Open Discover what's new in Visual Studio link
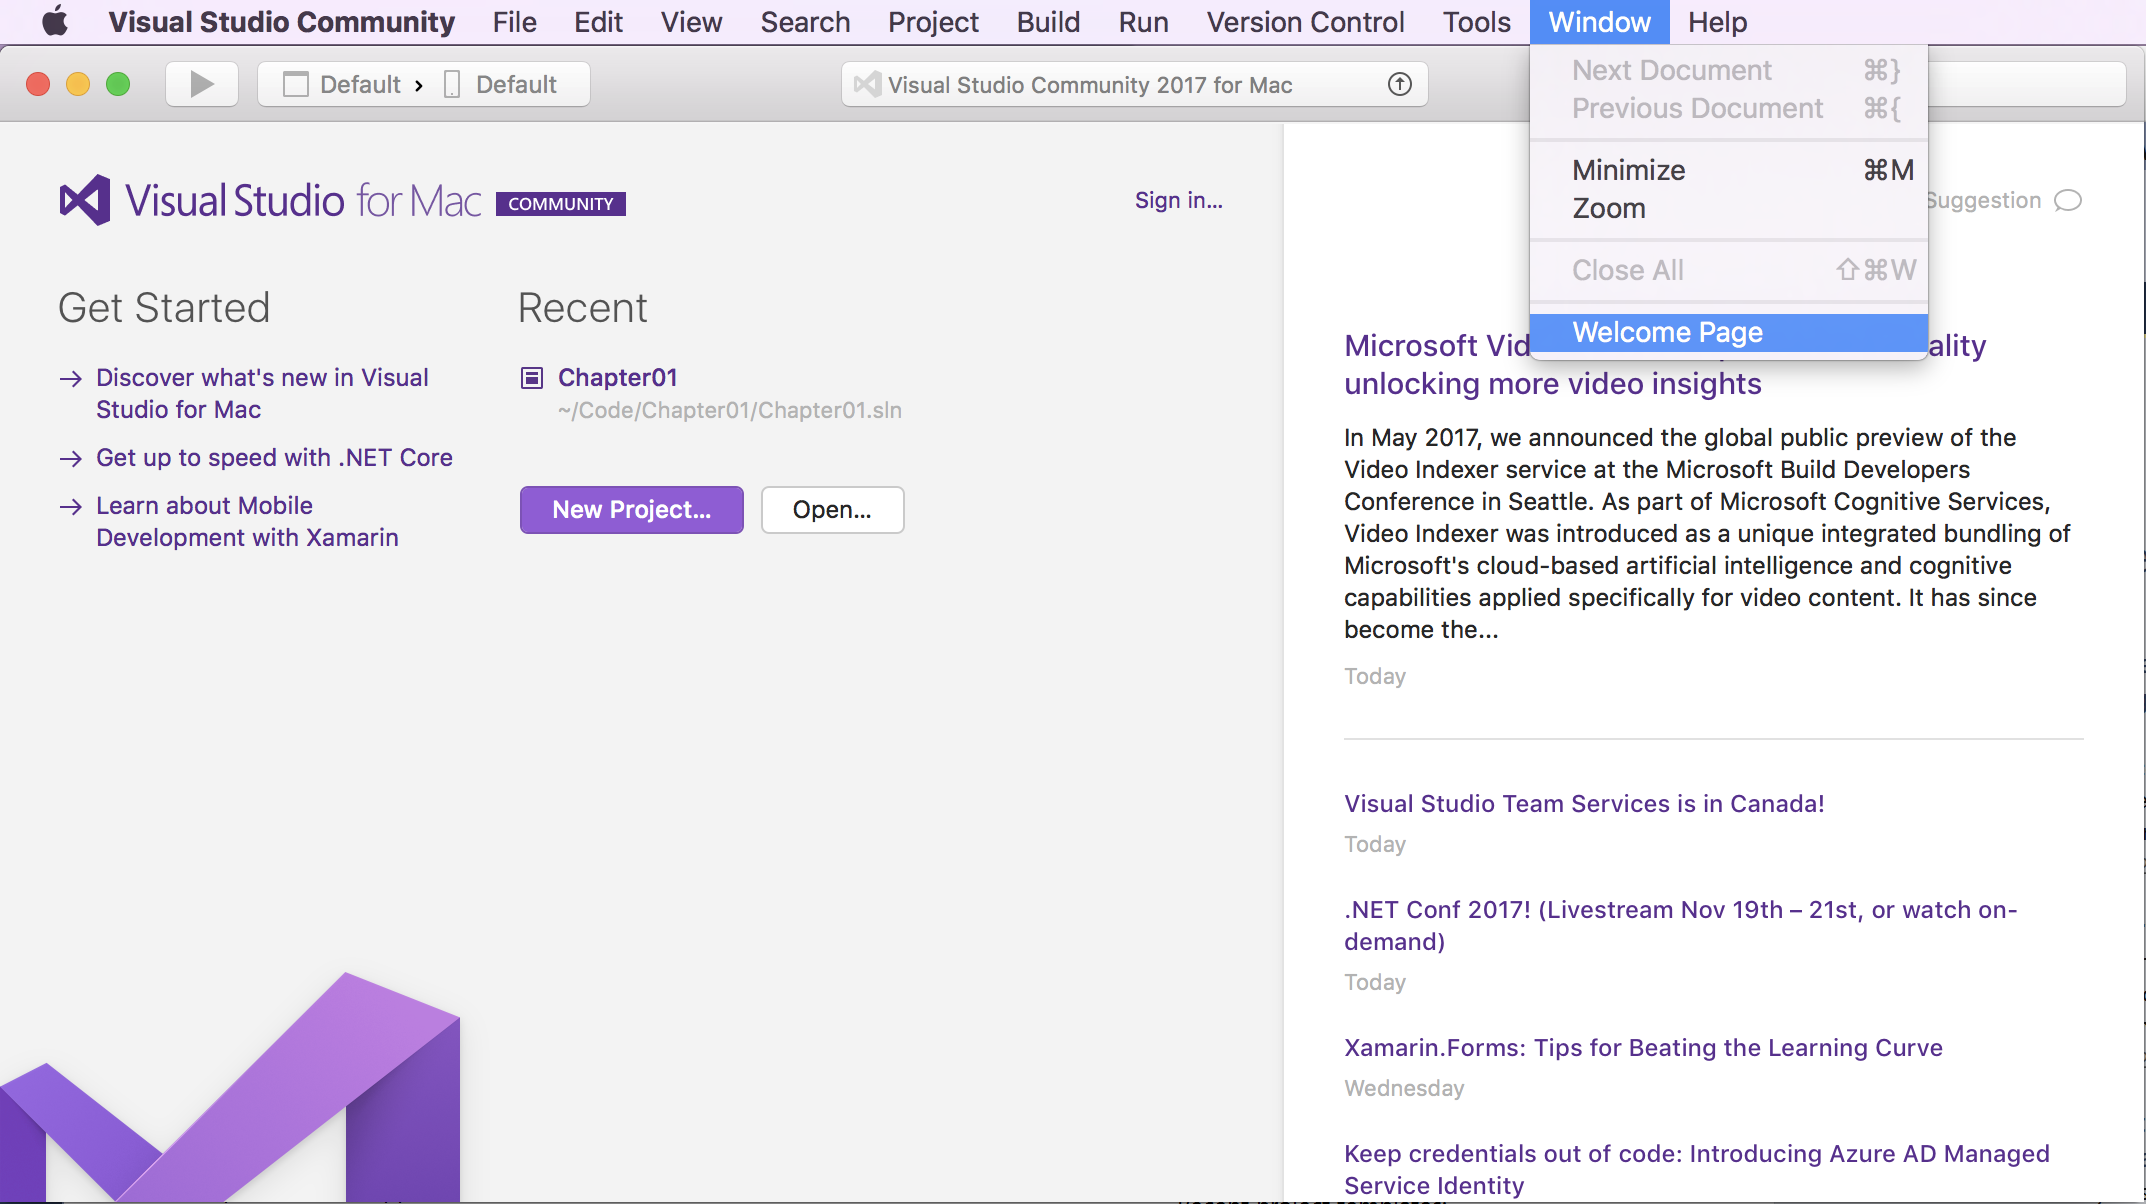The width and height of the screenshot is (2146, 1204). (262, 394)
